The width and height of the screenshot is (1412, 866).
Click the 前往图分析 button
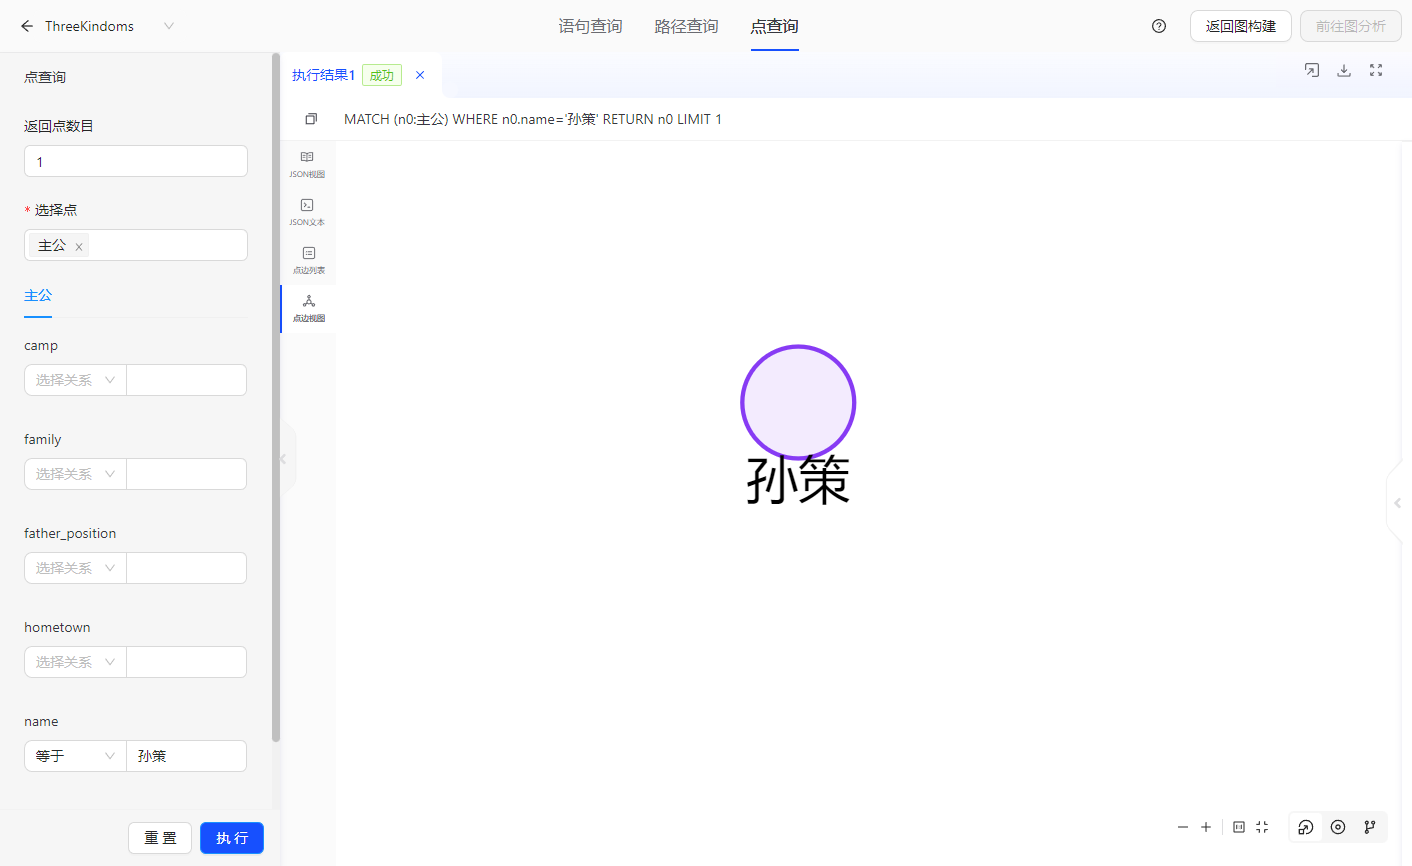(x=1351, y=26)
